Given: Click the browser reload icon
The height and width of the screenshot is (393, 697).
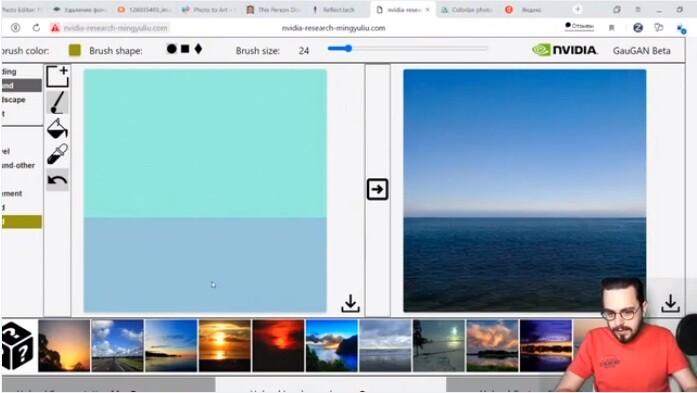Looking at the screenshot, I should [x=36, y=28].
